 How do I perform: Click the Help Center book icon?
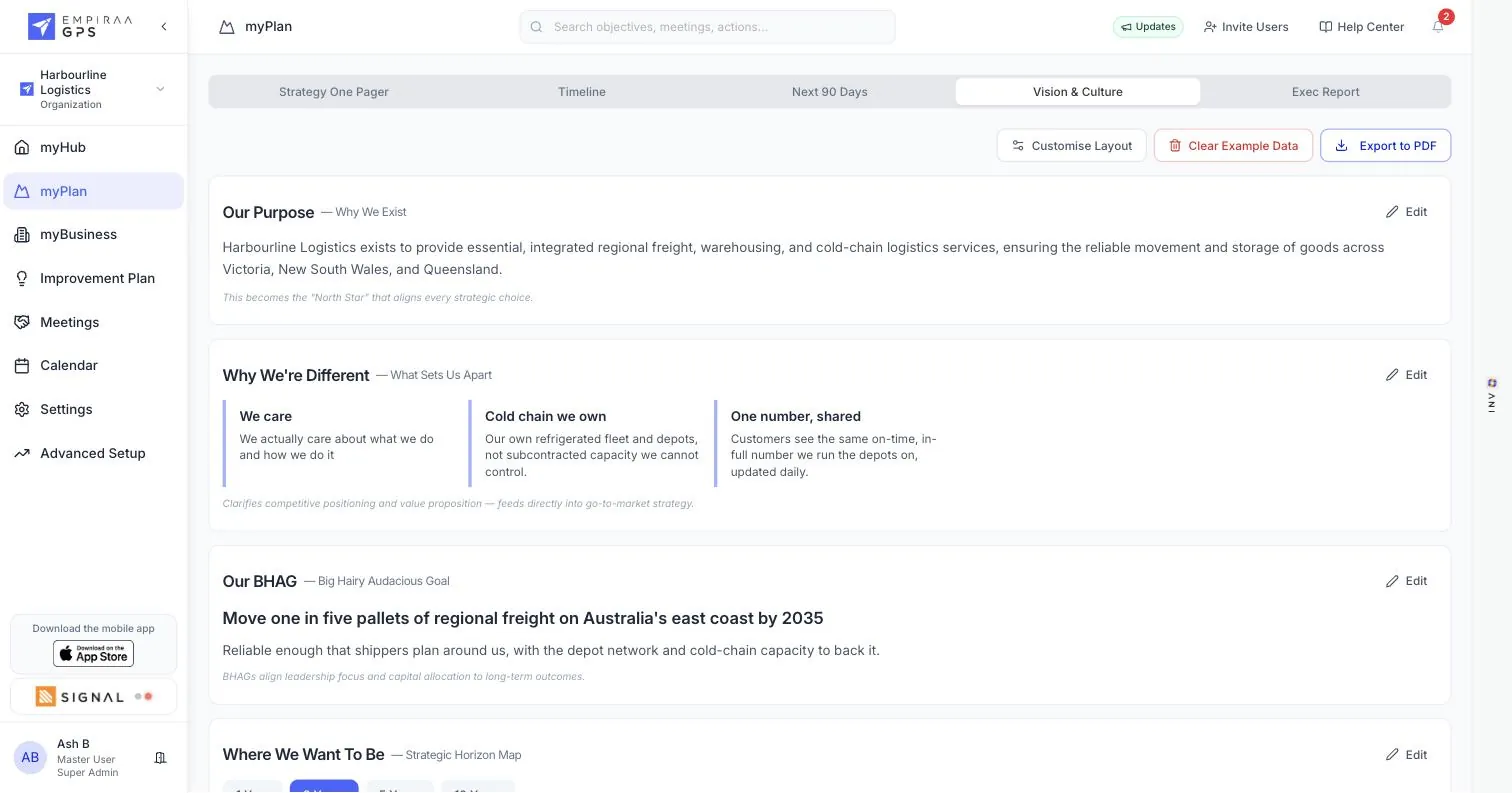click(1325, 27)
